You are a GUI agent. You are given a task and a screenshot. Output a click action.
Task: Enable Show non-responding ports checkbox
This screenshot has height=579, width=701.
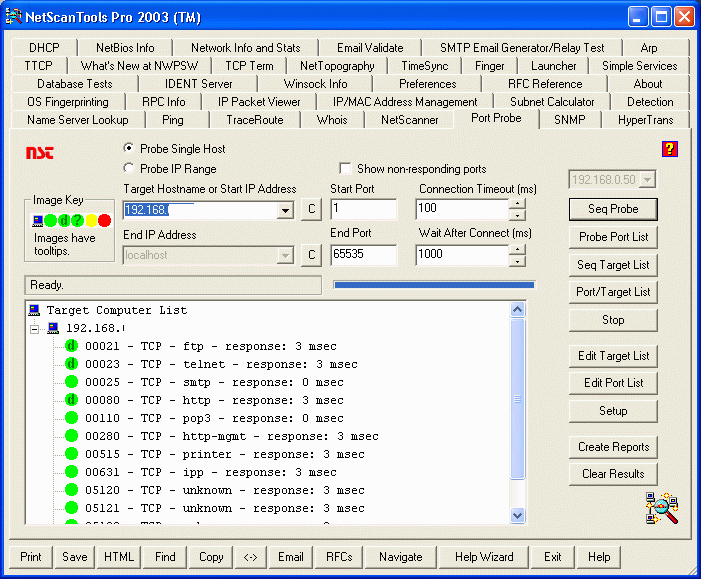tap(345, 169)
